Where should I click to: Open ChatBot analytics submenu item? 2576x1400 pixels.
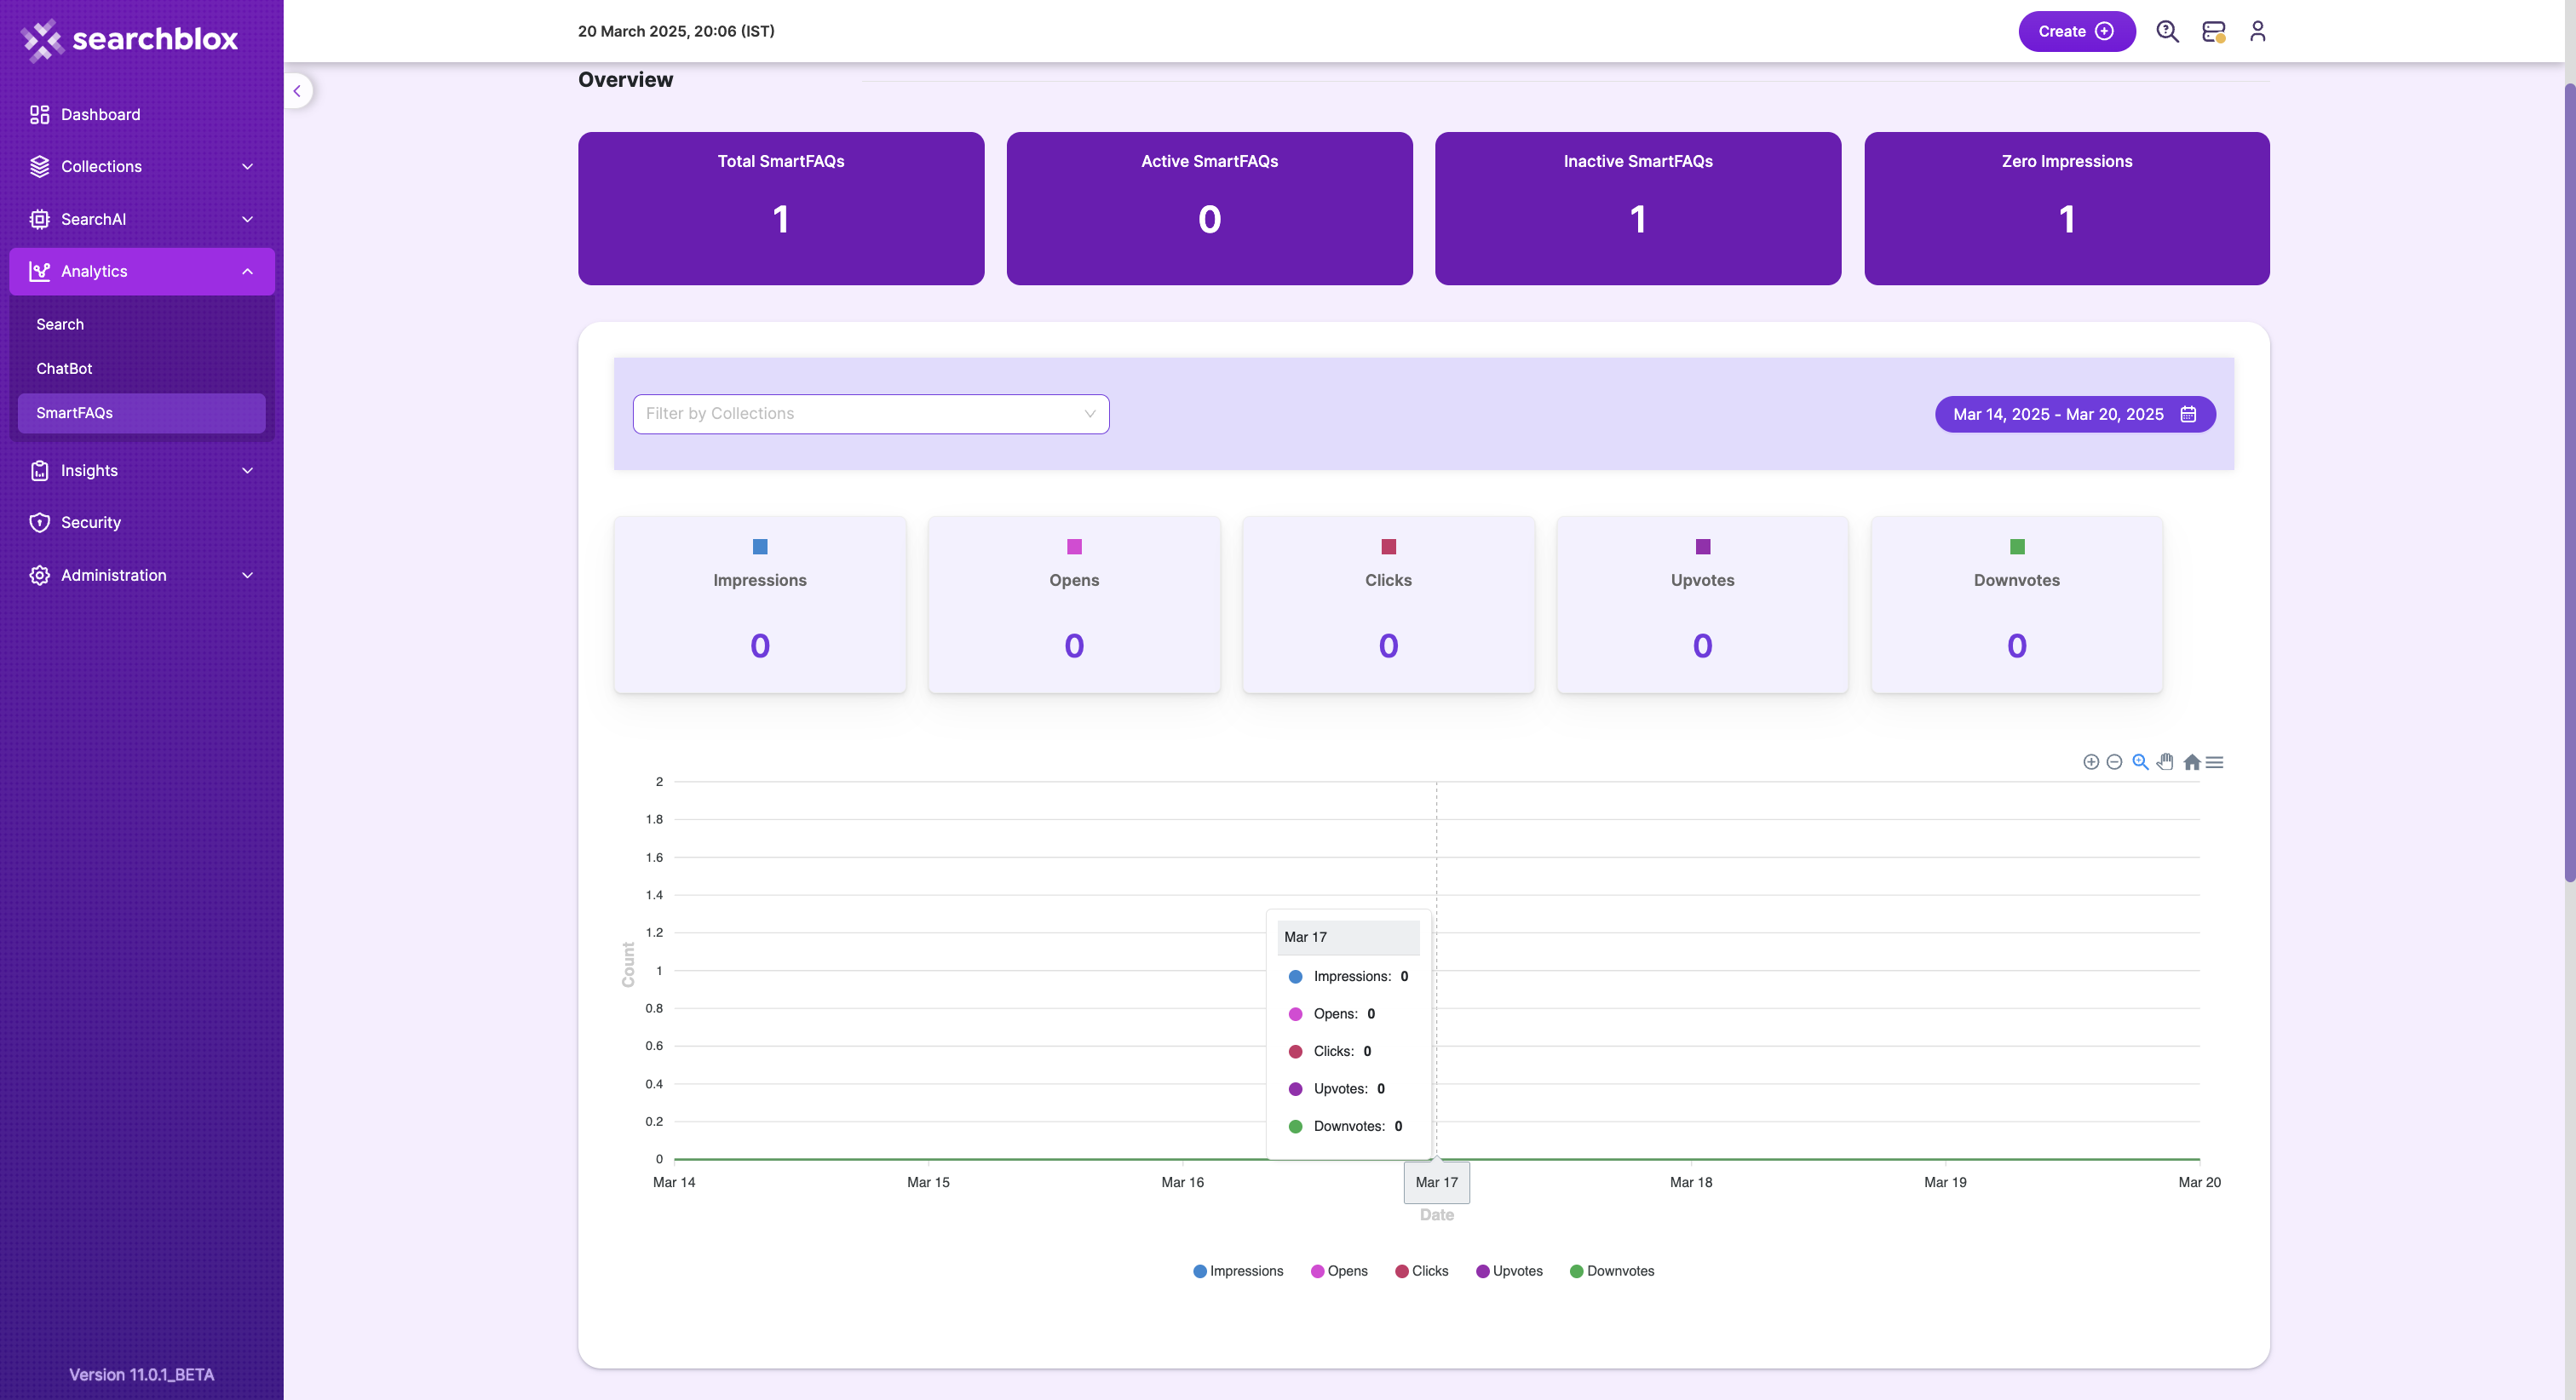click(x=64, y=368)
